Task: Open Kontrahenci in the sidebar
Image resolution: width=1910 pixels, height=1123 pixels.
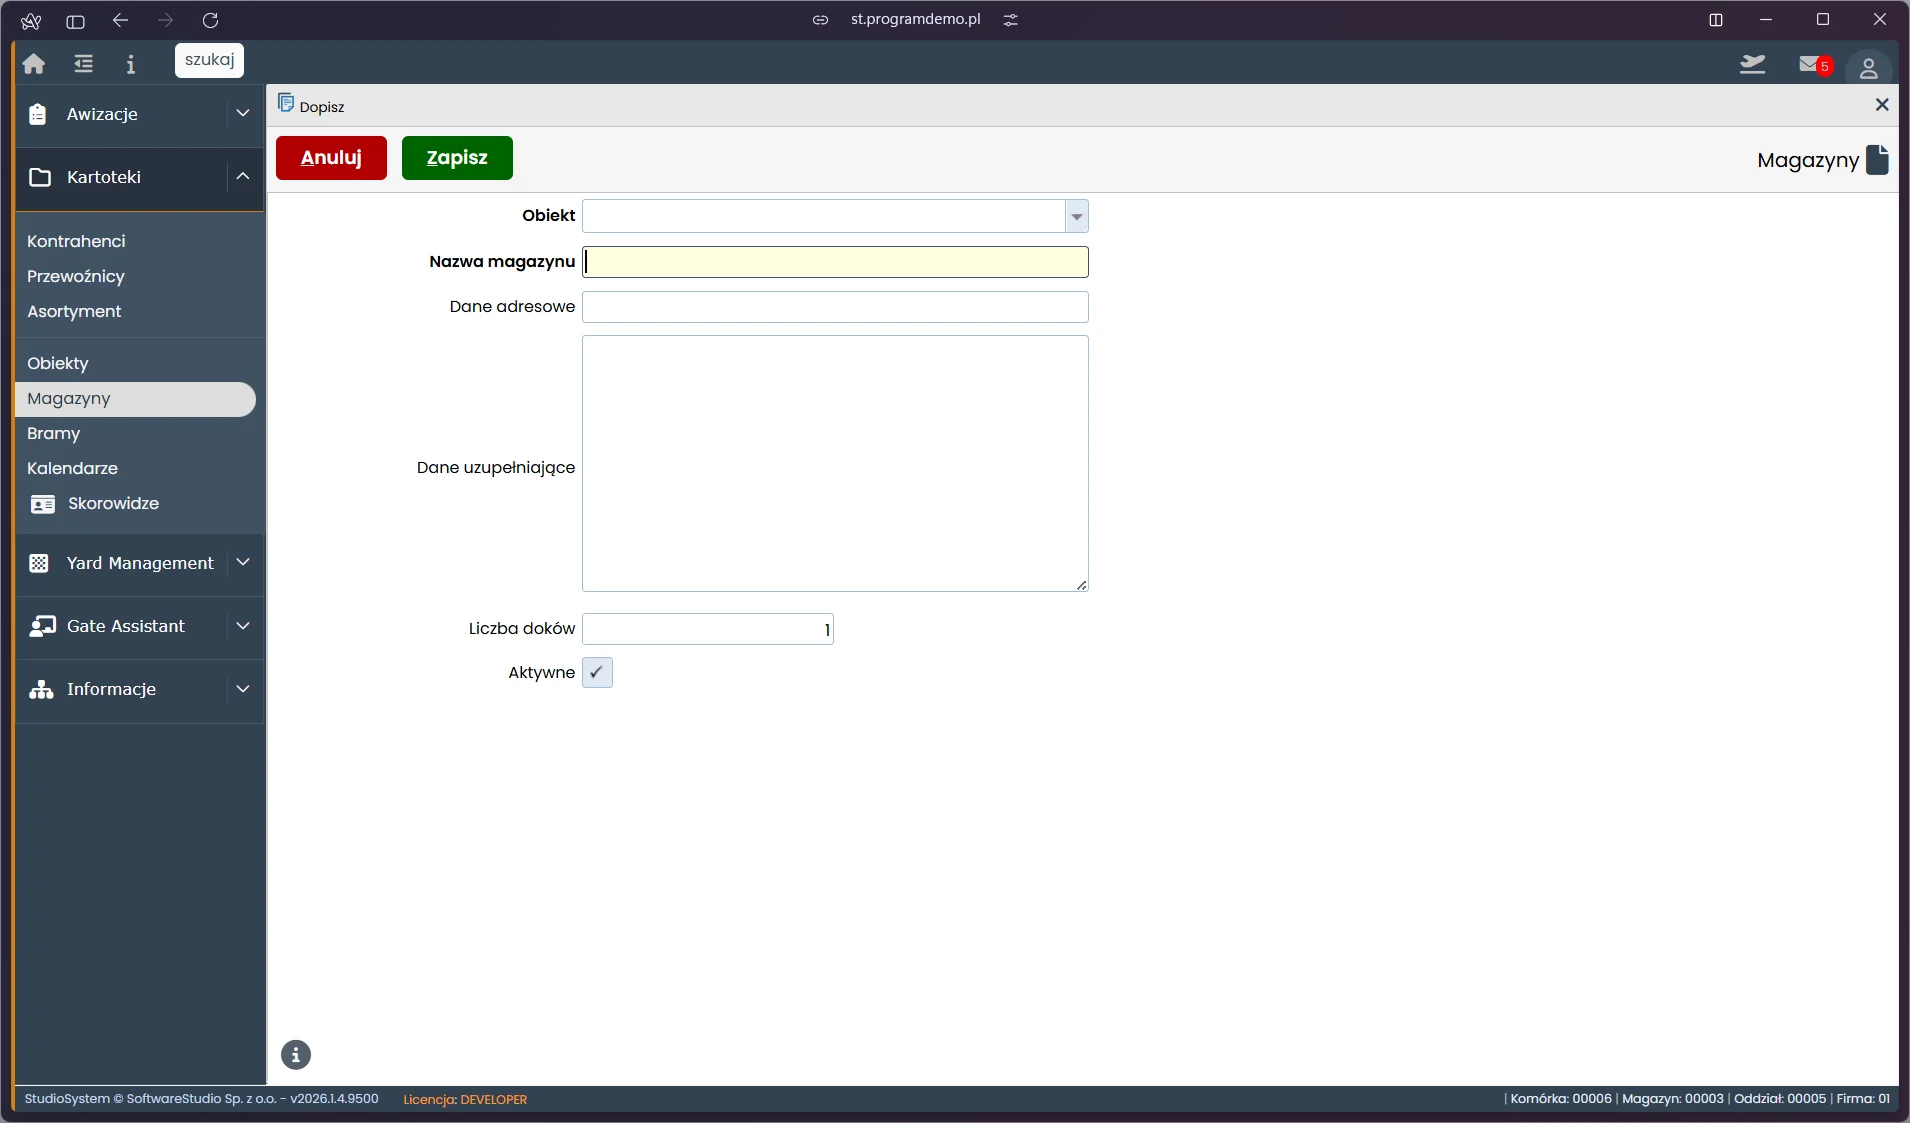Action: coord(76,241)
